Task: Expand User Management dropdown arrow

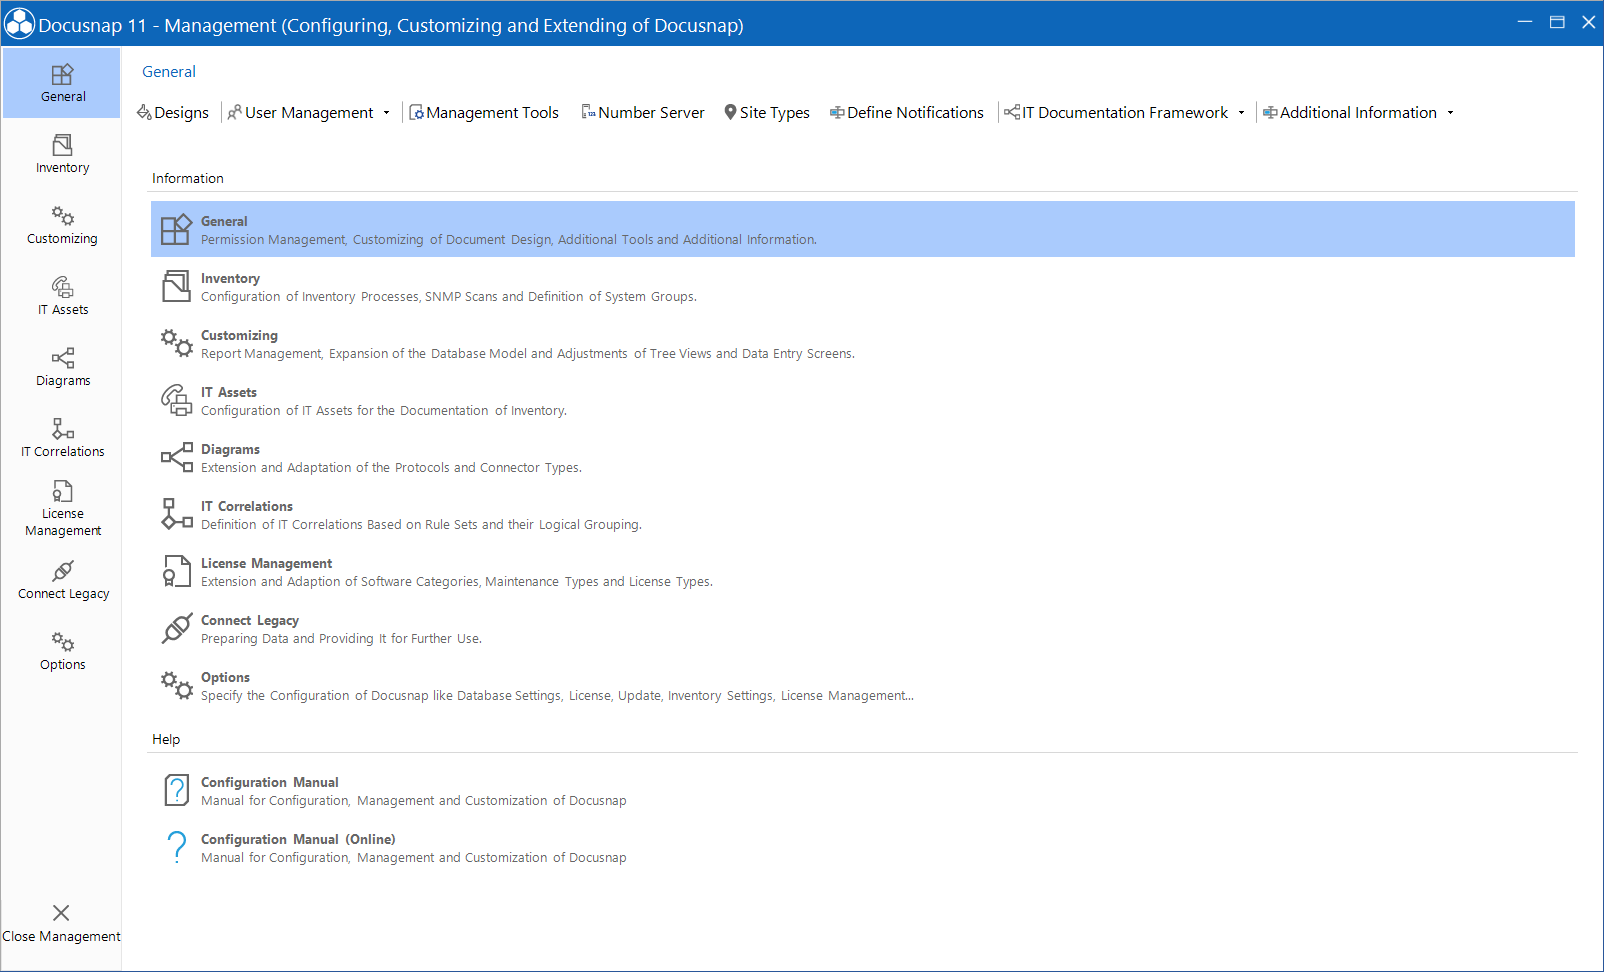Action: (x=386, y=113)
